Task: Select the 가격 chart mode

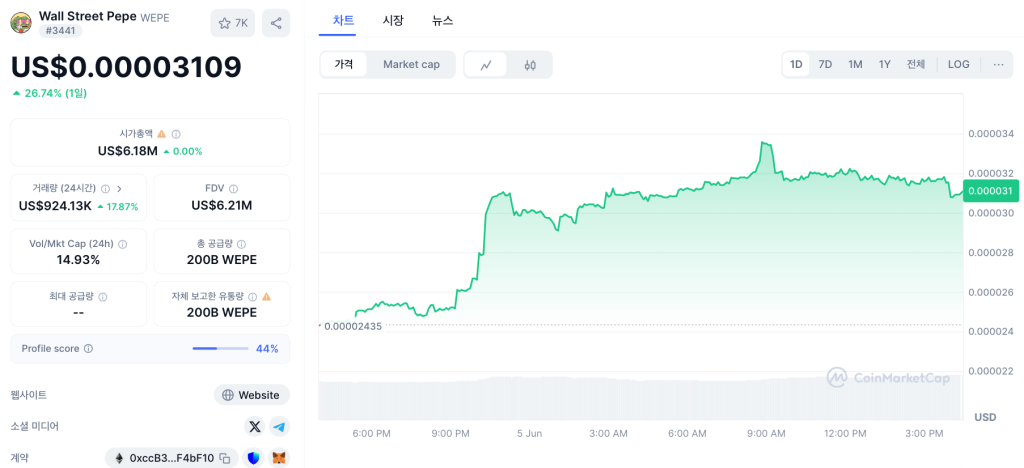Action: (344, 65)
